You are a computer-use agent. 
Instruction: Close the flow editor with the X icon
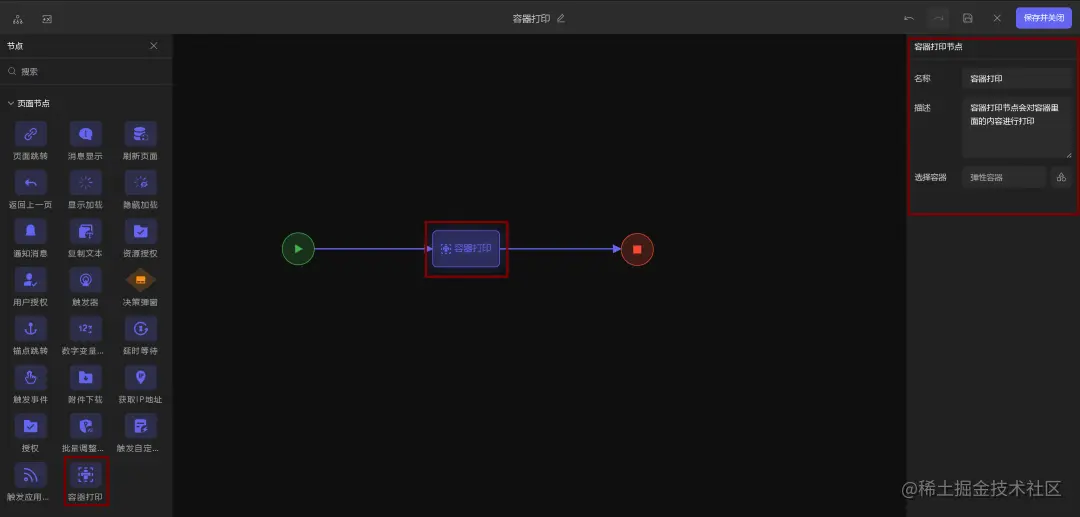pyautogui.click(x=997, y=19)
